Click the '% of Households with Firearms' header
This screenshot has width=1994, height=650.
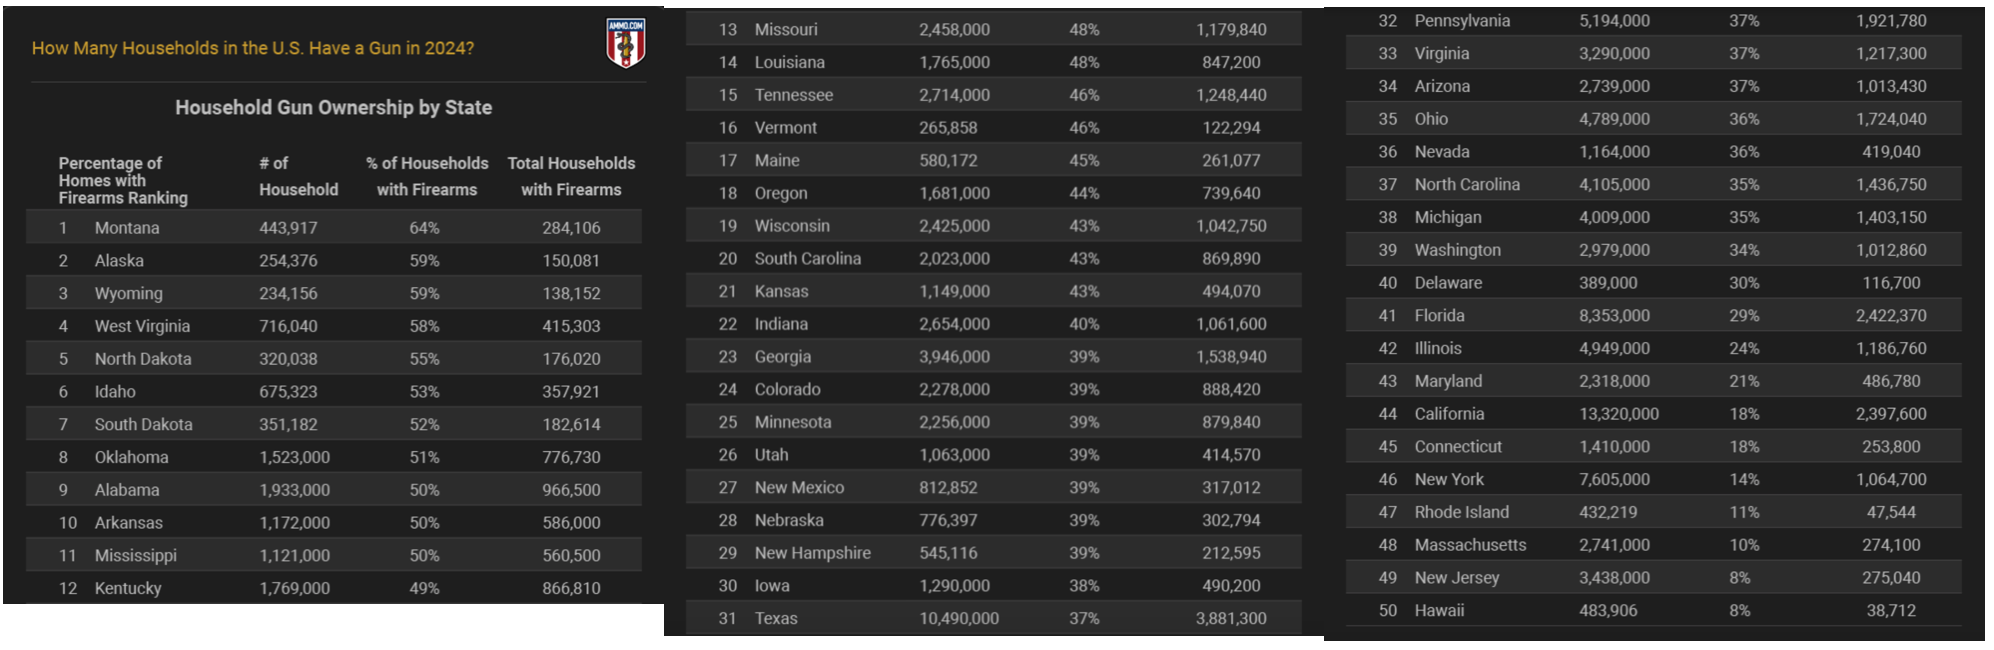click(427, 176)
